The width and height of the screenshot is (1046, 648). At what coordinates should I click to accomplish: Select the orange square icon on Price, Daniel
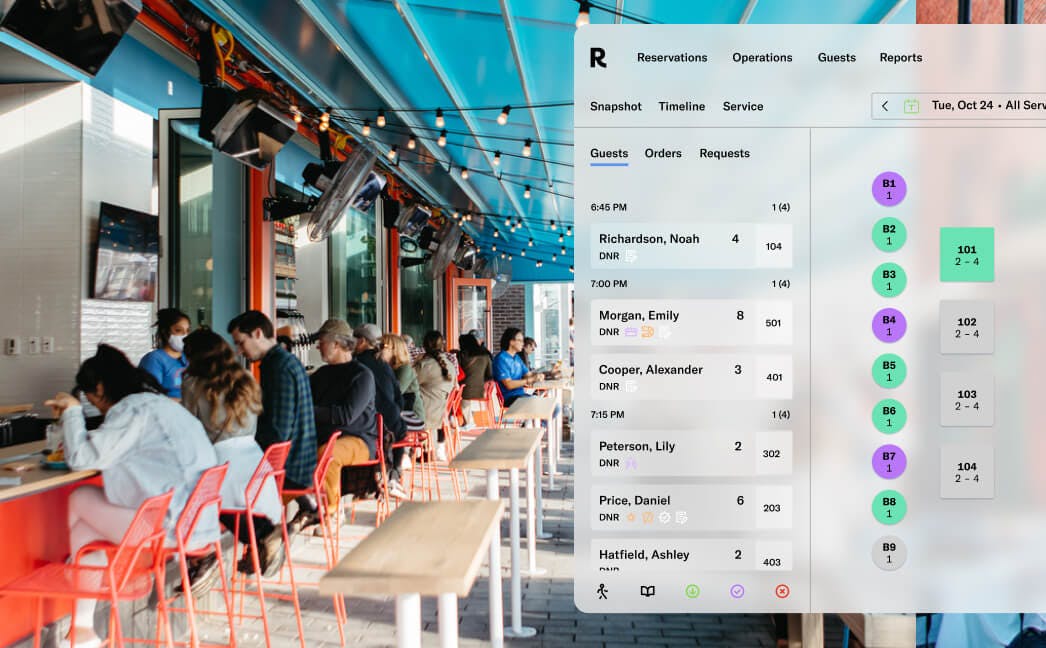pos(647,517)
